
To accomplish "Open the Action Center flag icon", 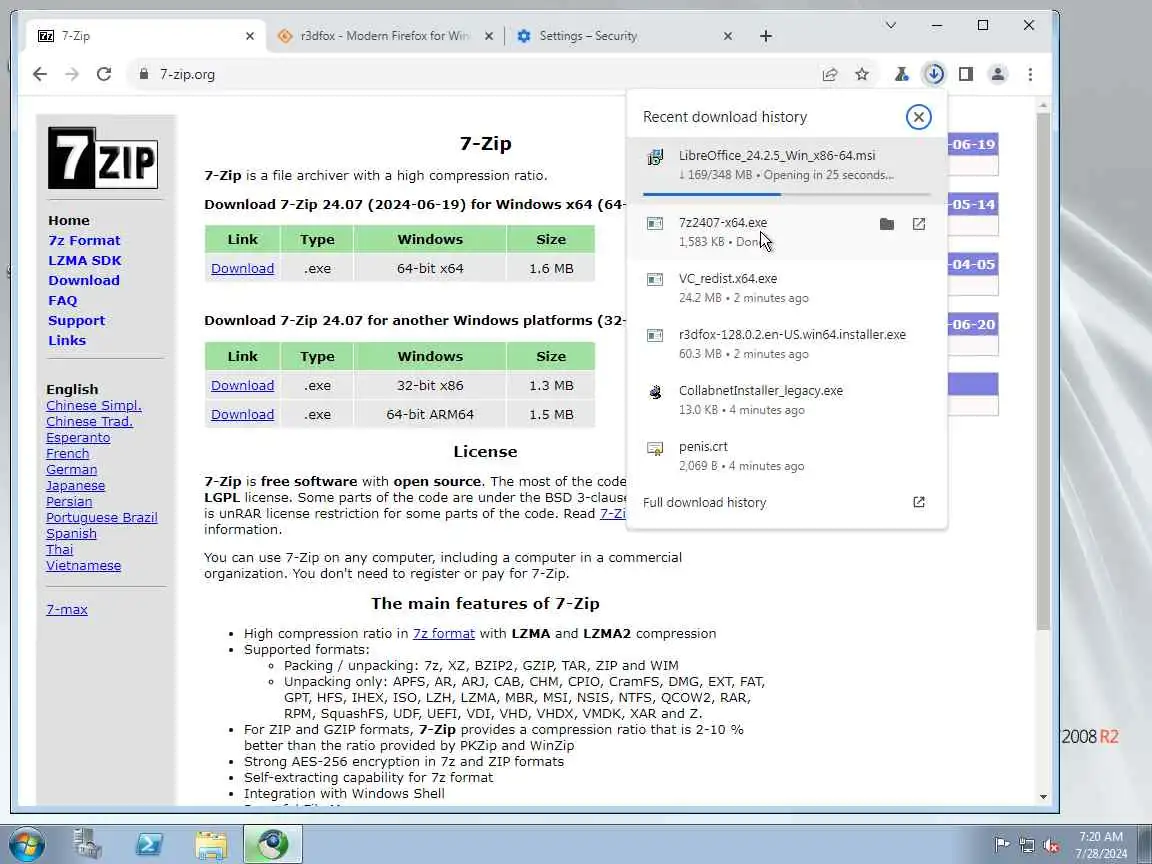I will click(1001, 845).
